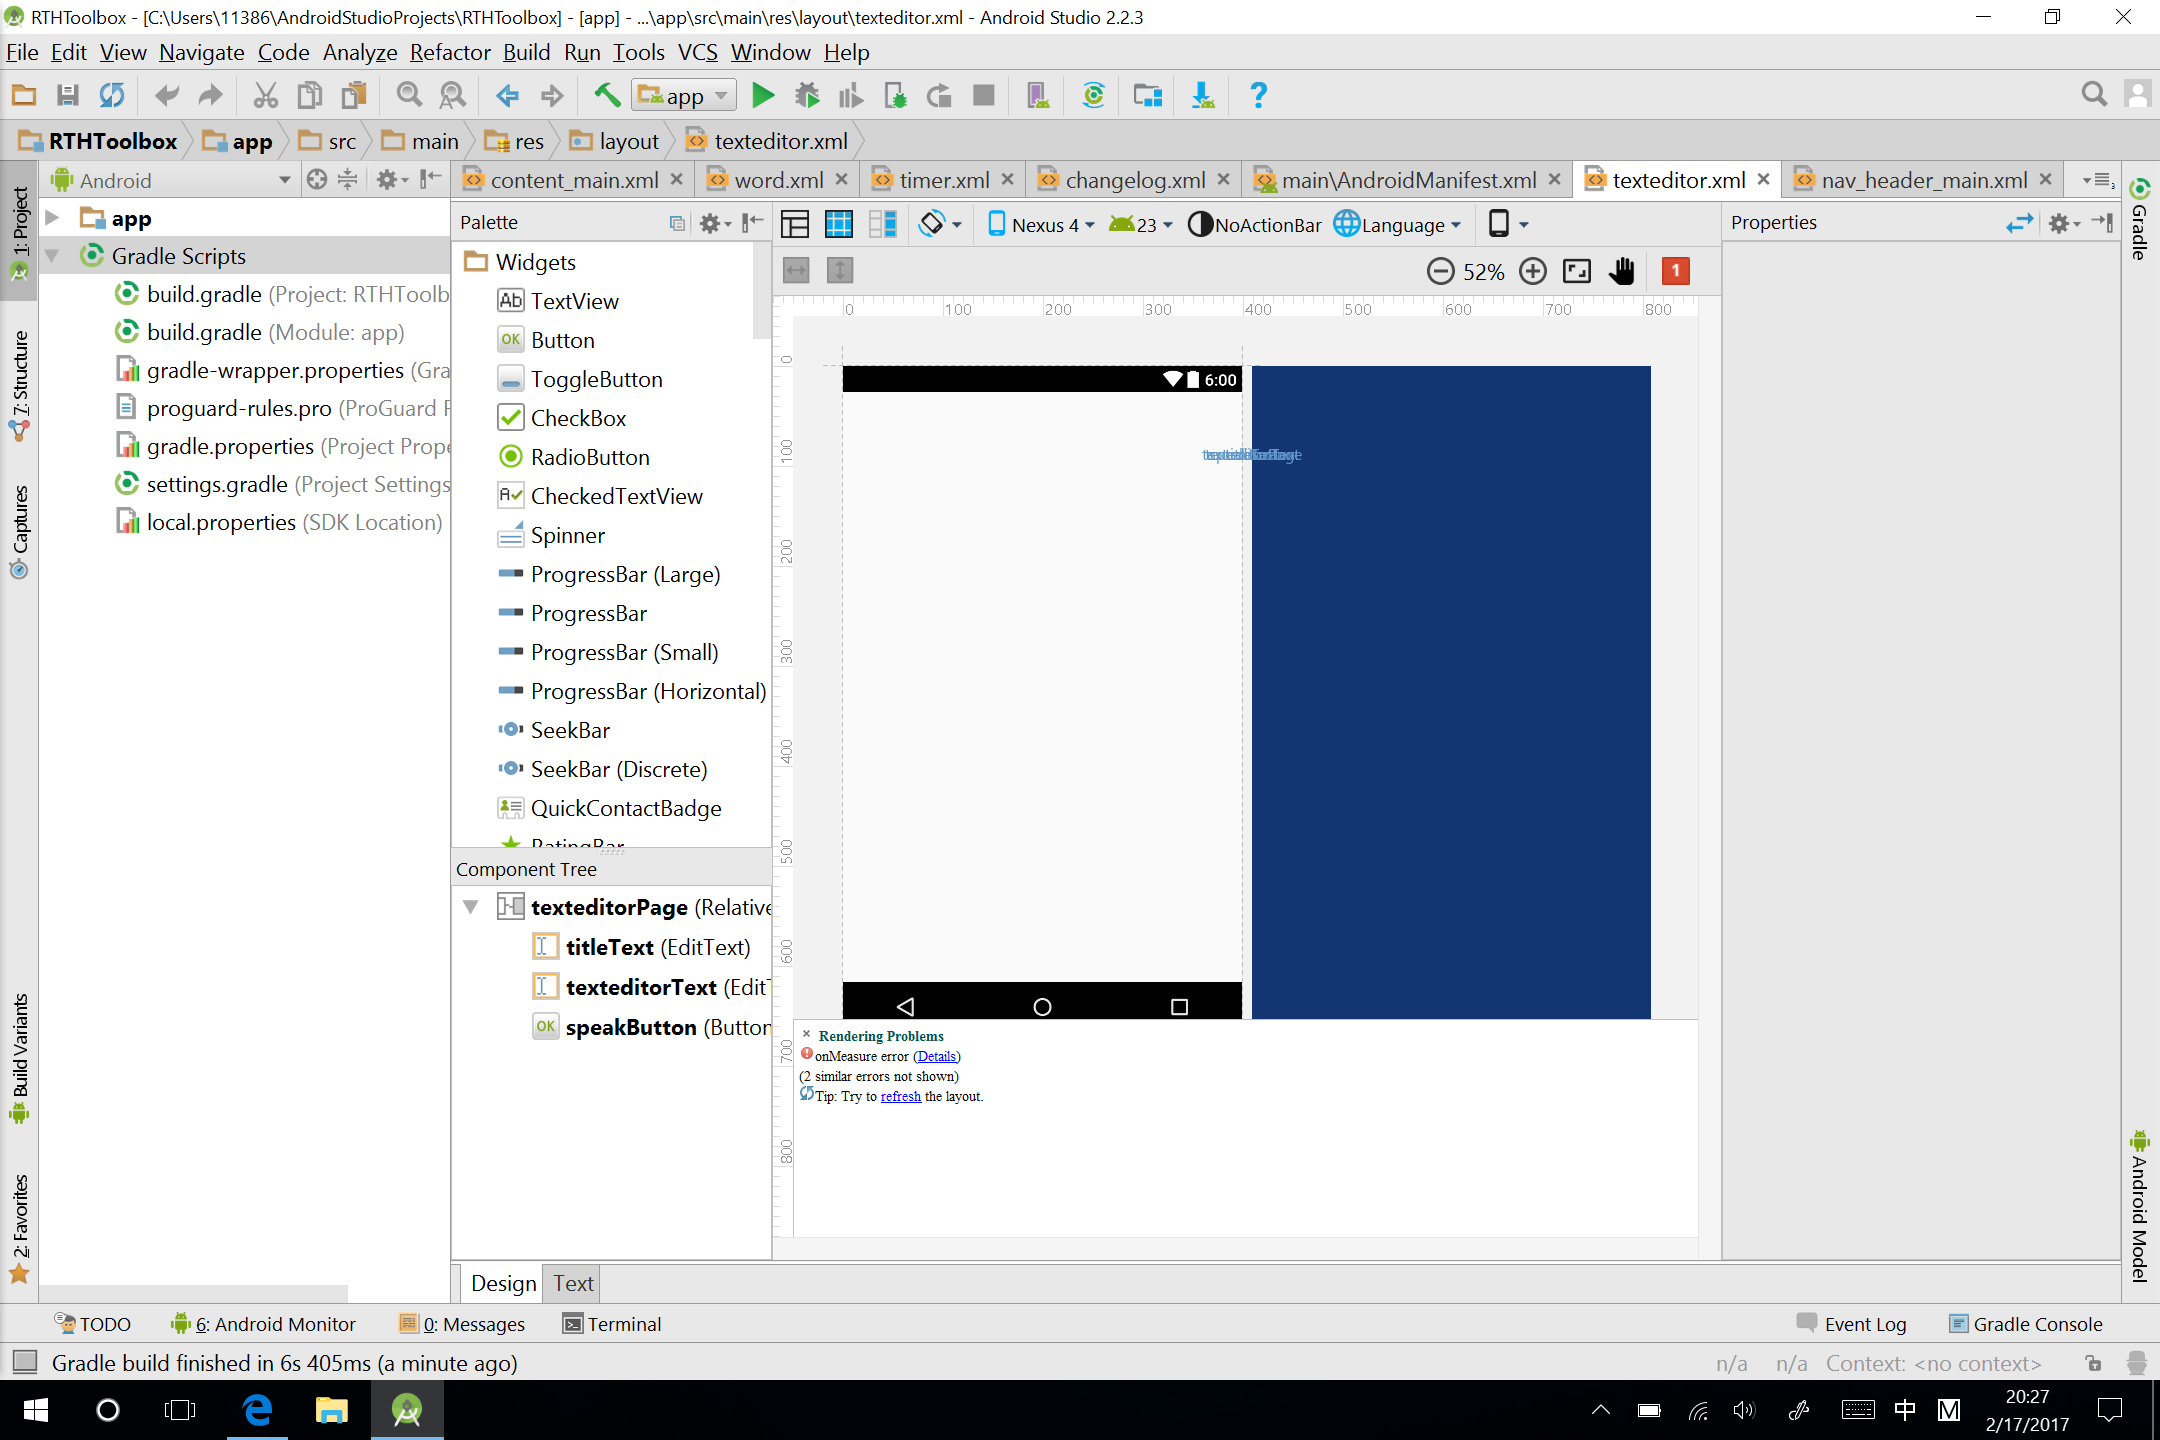Viewport: 2160px width, 1440px height.
Task: Toggle the expand vertically button
Action: [x=840, y=271]
